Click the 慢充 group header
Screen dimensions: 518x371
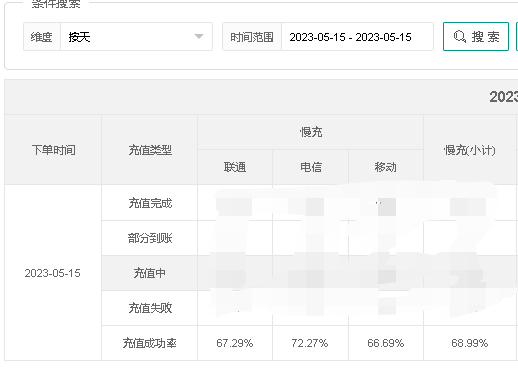(311, 132)
